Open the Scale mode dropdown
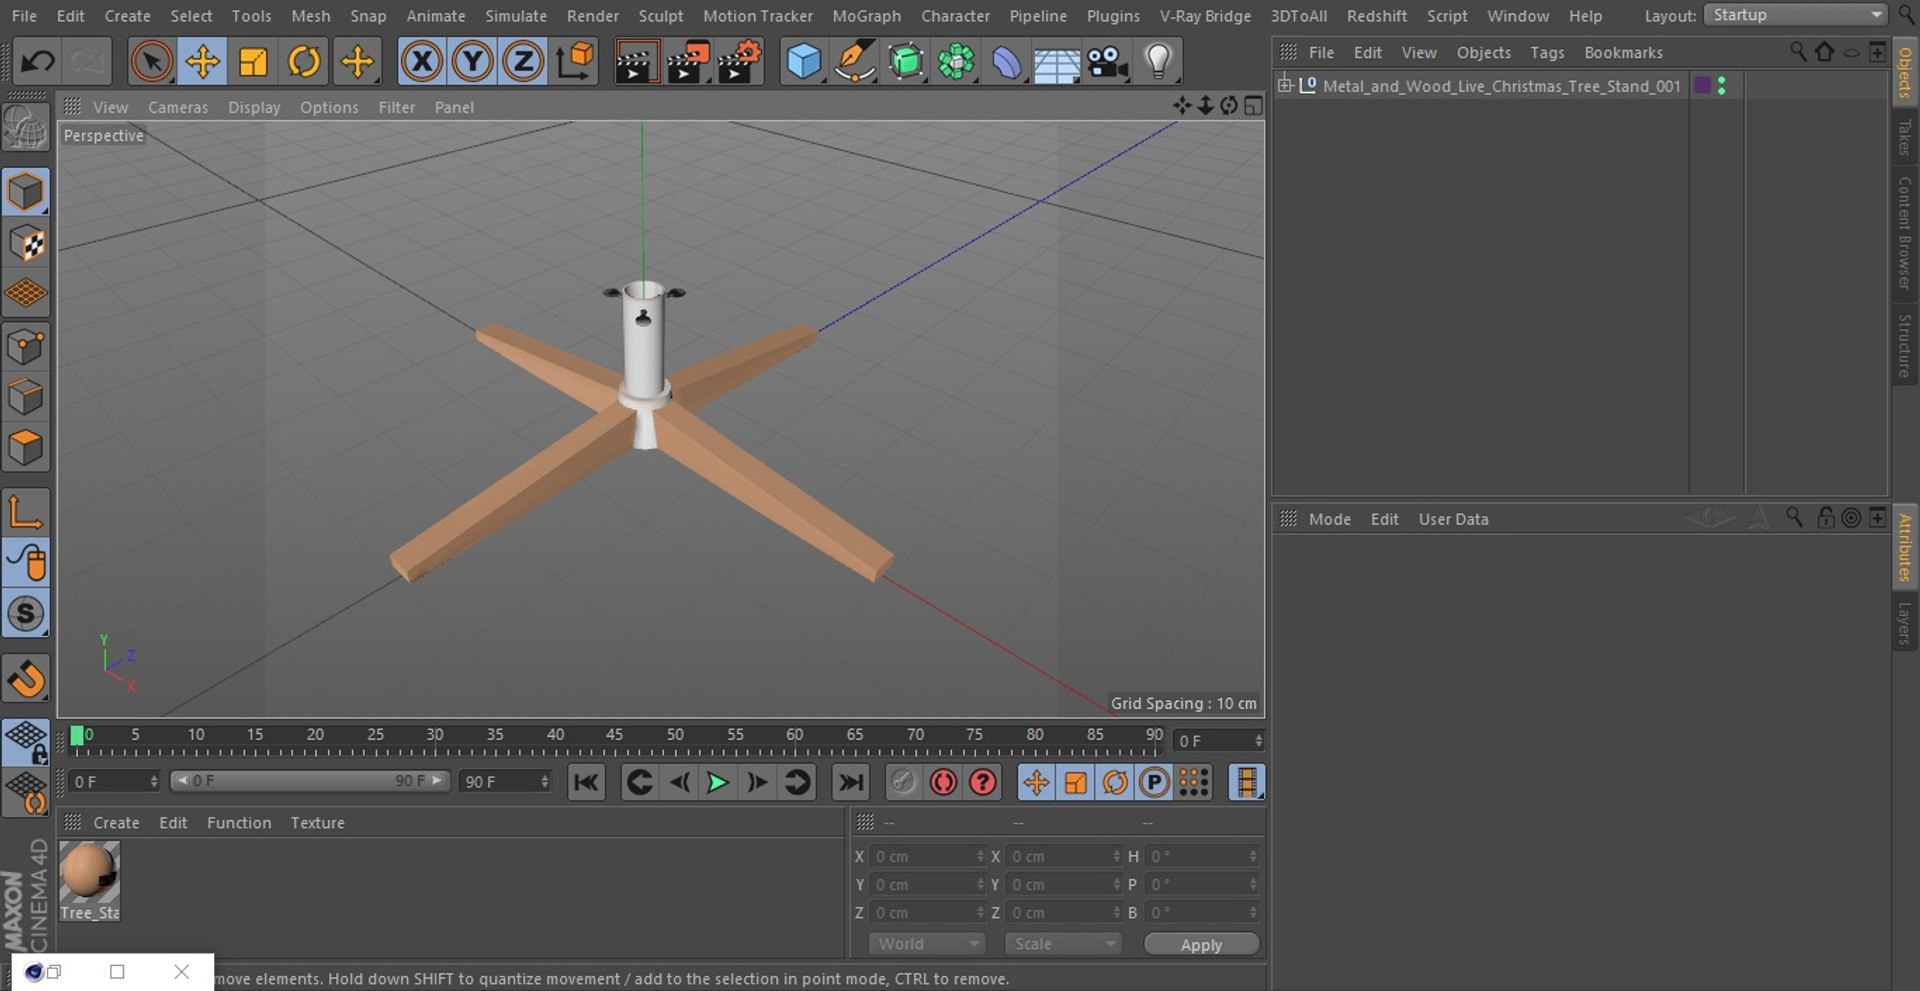The width and height of the screenshot is (1920, 991). coord(1063,944)
